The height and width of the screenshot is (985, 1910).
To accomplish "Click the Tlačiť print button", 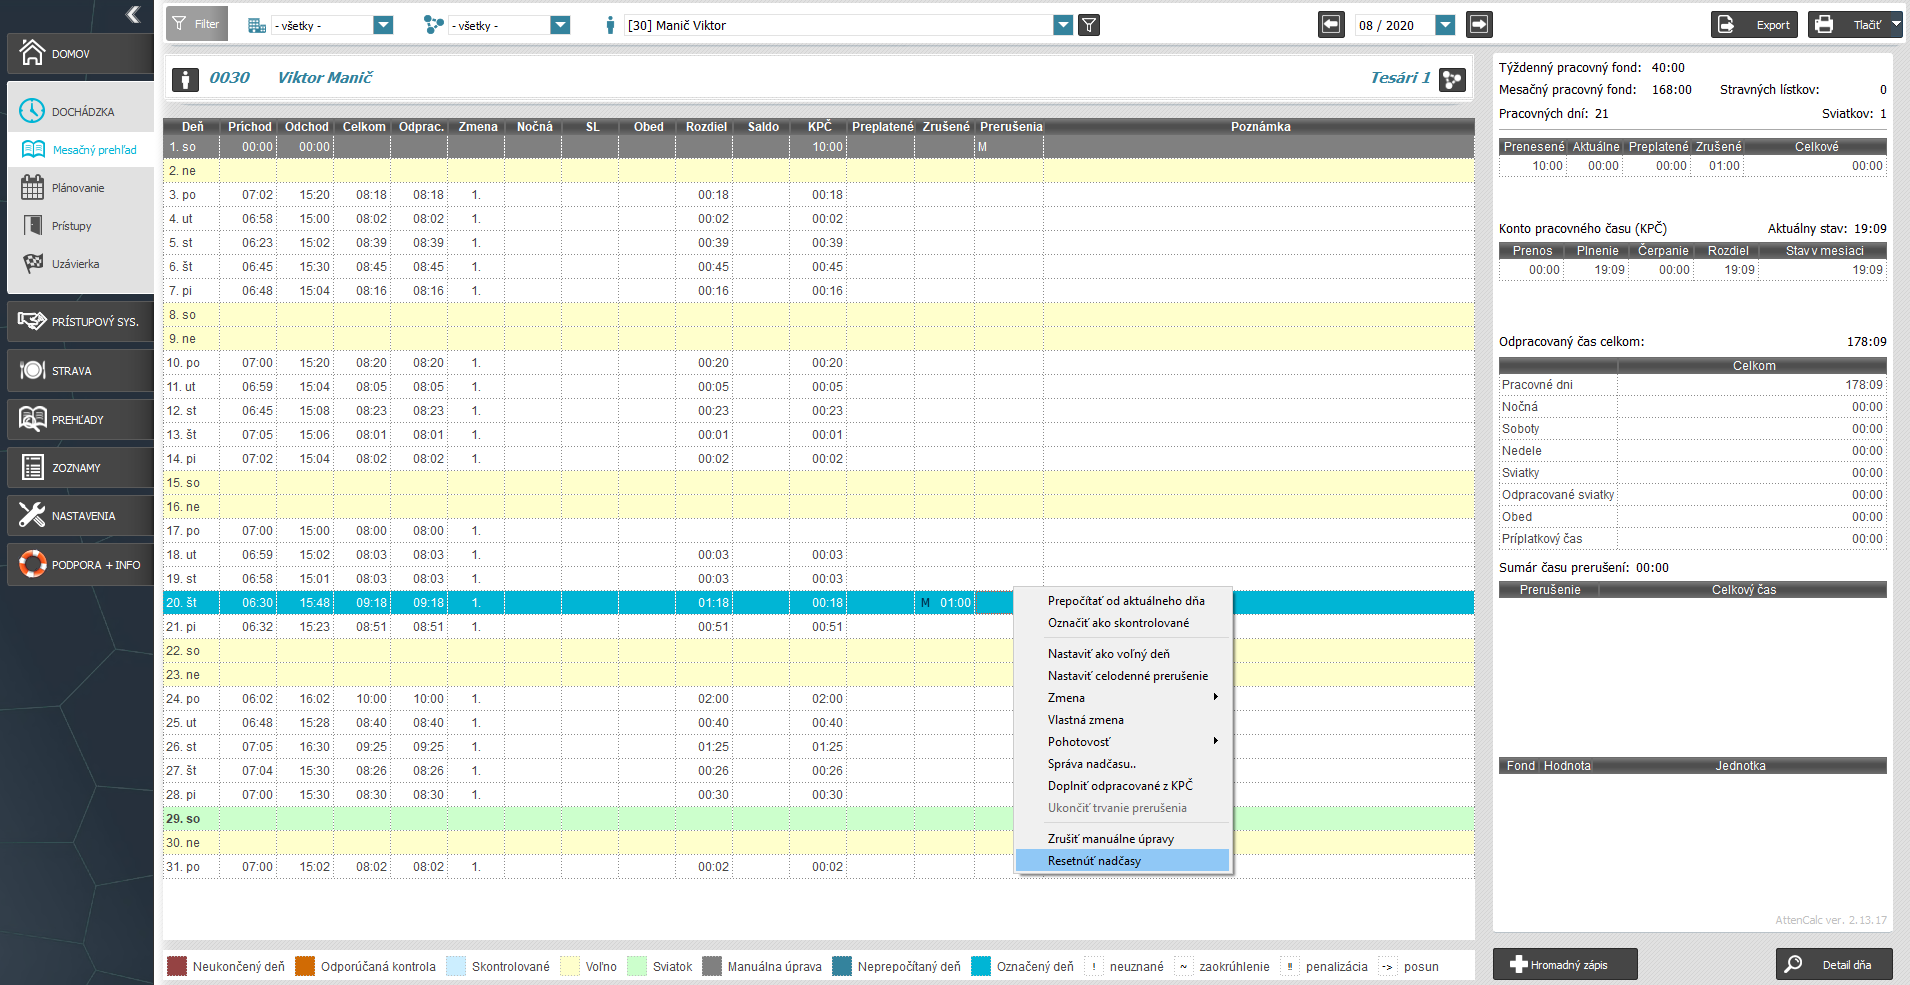I will (1848, 25).
